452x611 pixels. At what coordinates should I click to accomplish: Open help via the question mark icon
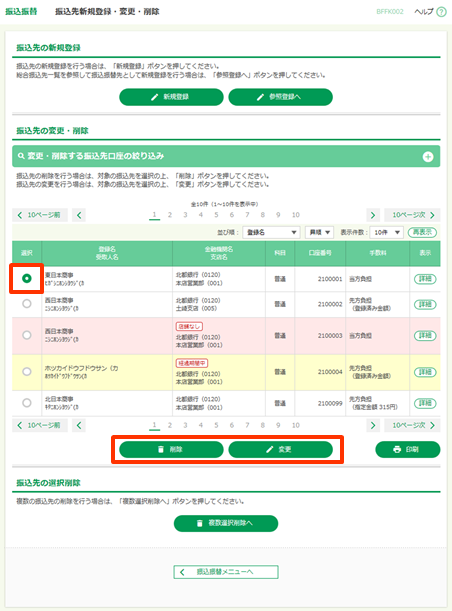[x=441, y=12]
